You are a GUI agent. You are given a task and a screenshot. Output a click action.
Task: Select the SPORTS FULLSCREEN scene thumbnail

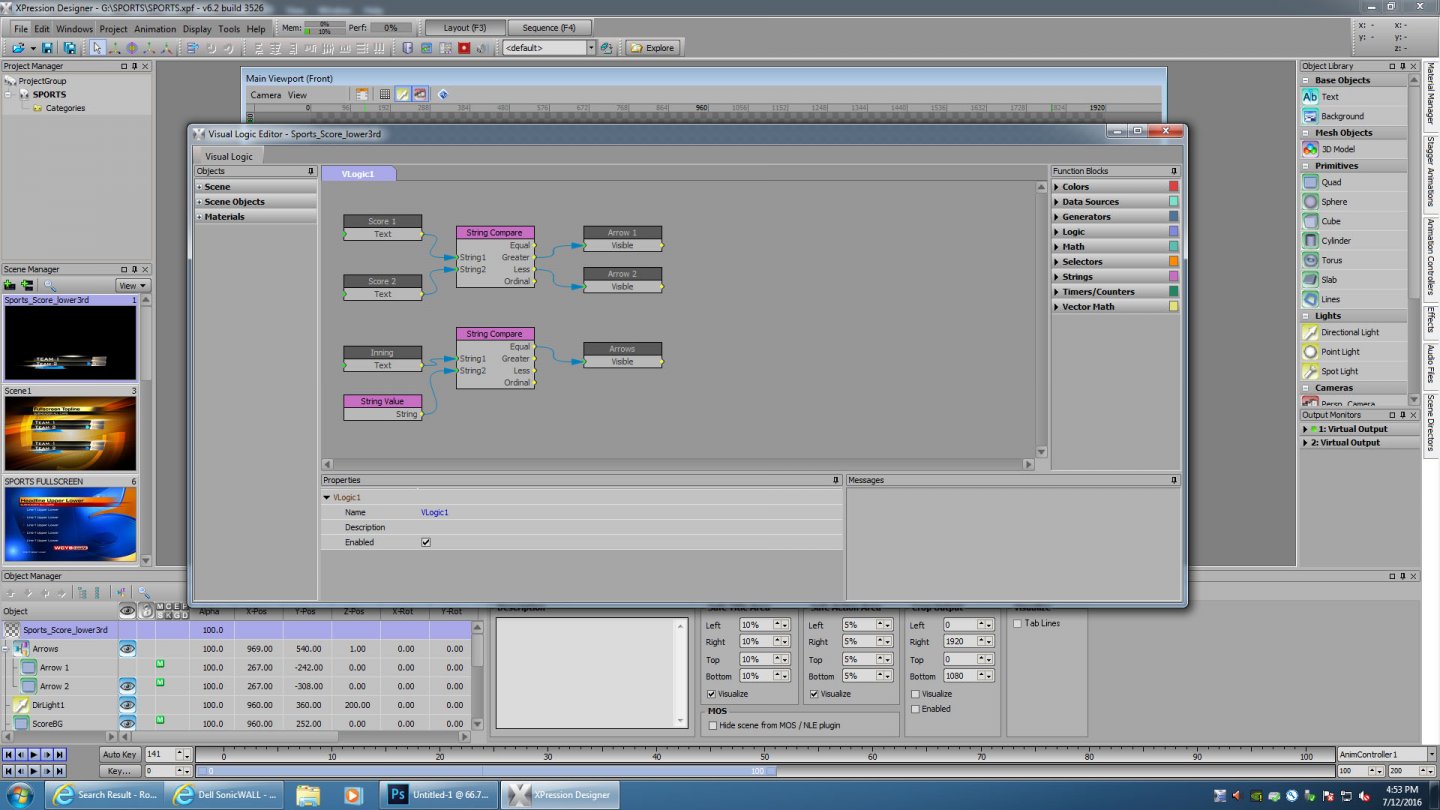pos(70,524)
